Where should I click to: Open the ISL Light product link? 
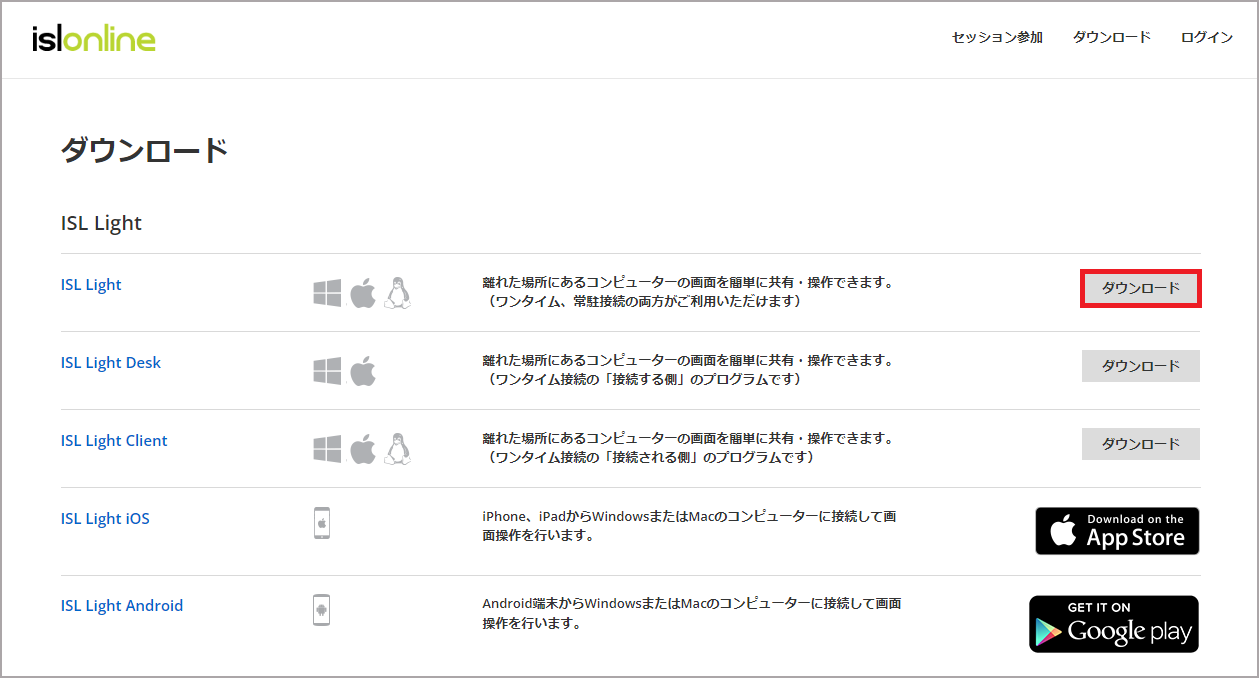coord(91,285)
